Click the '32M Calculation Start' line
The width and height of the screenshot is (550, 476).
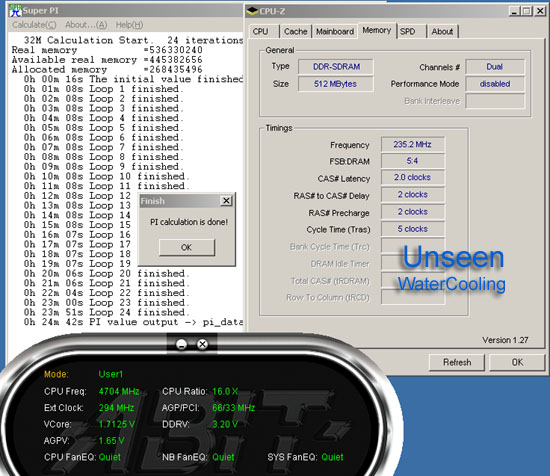click(x=133, y=40)
